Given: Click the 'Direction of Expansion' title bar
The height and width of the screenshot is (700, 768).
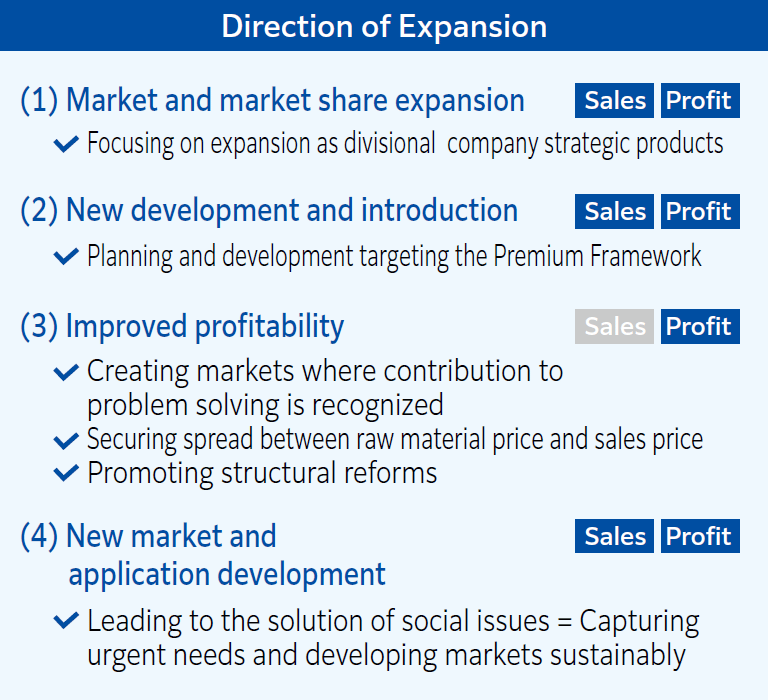Looking at the screenshot, I should (384, 26).
